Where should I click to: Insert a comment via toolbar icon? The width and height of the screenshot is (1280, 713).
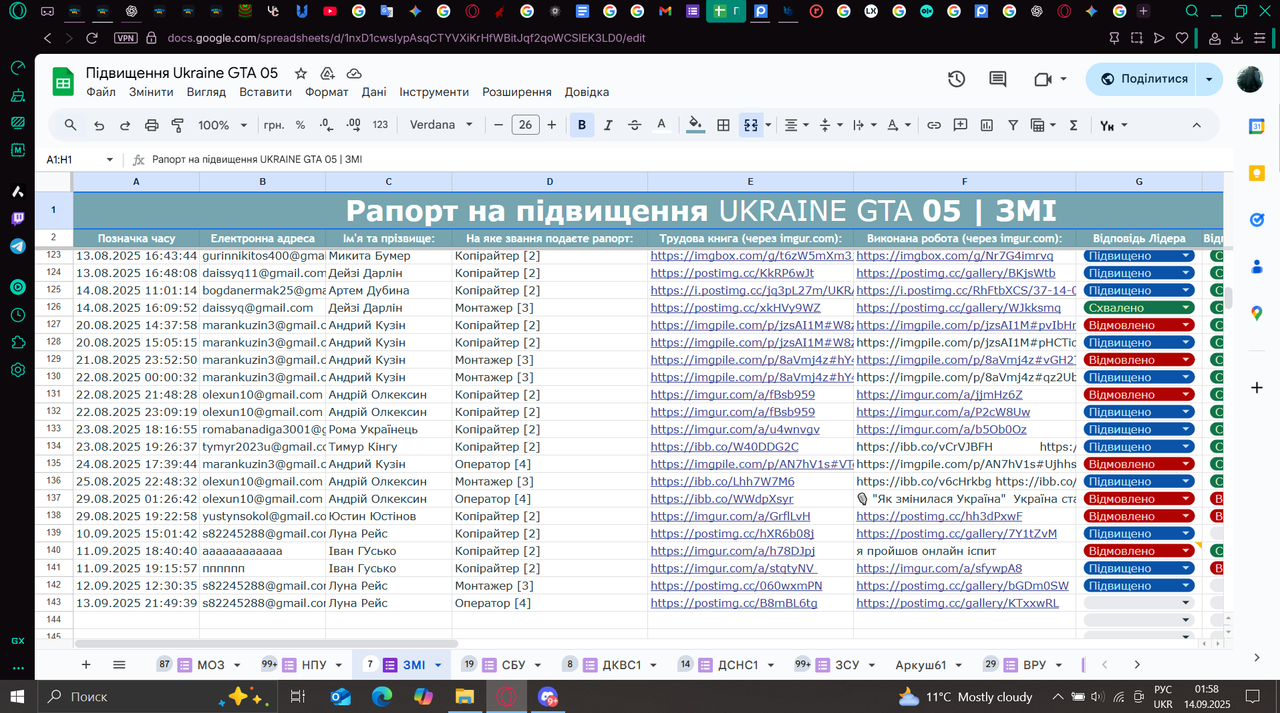click(960, 125)
